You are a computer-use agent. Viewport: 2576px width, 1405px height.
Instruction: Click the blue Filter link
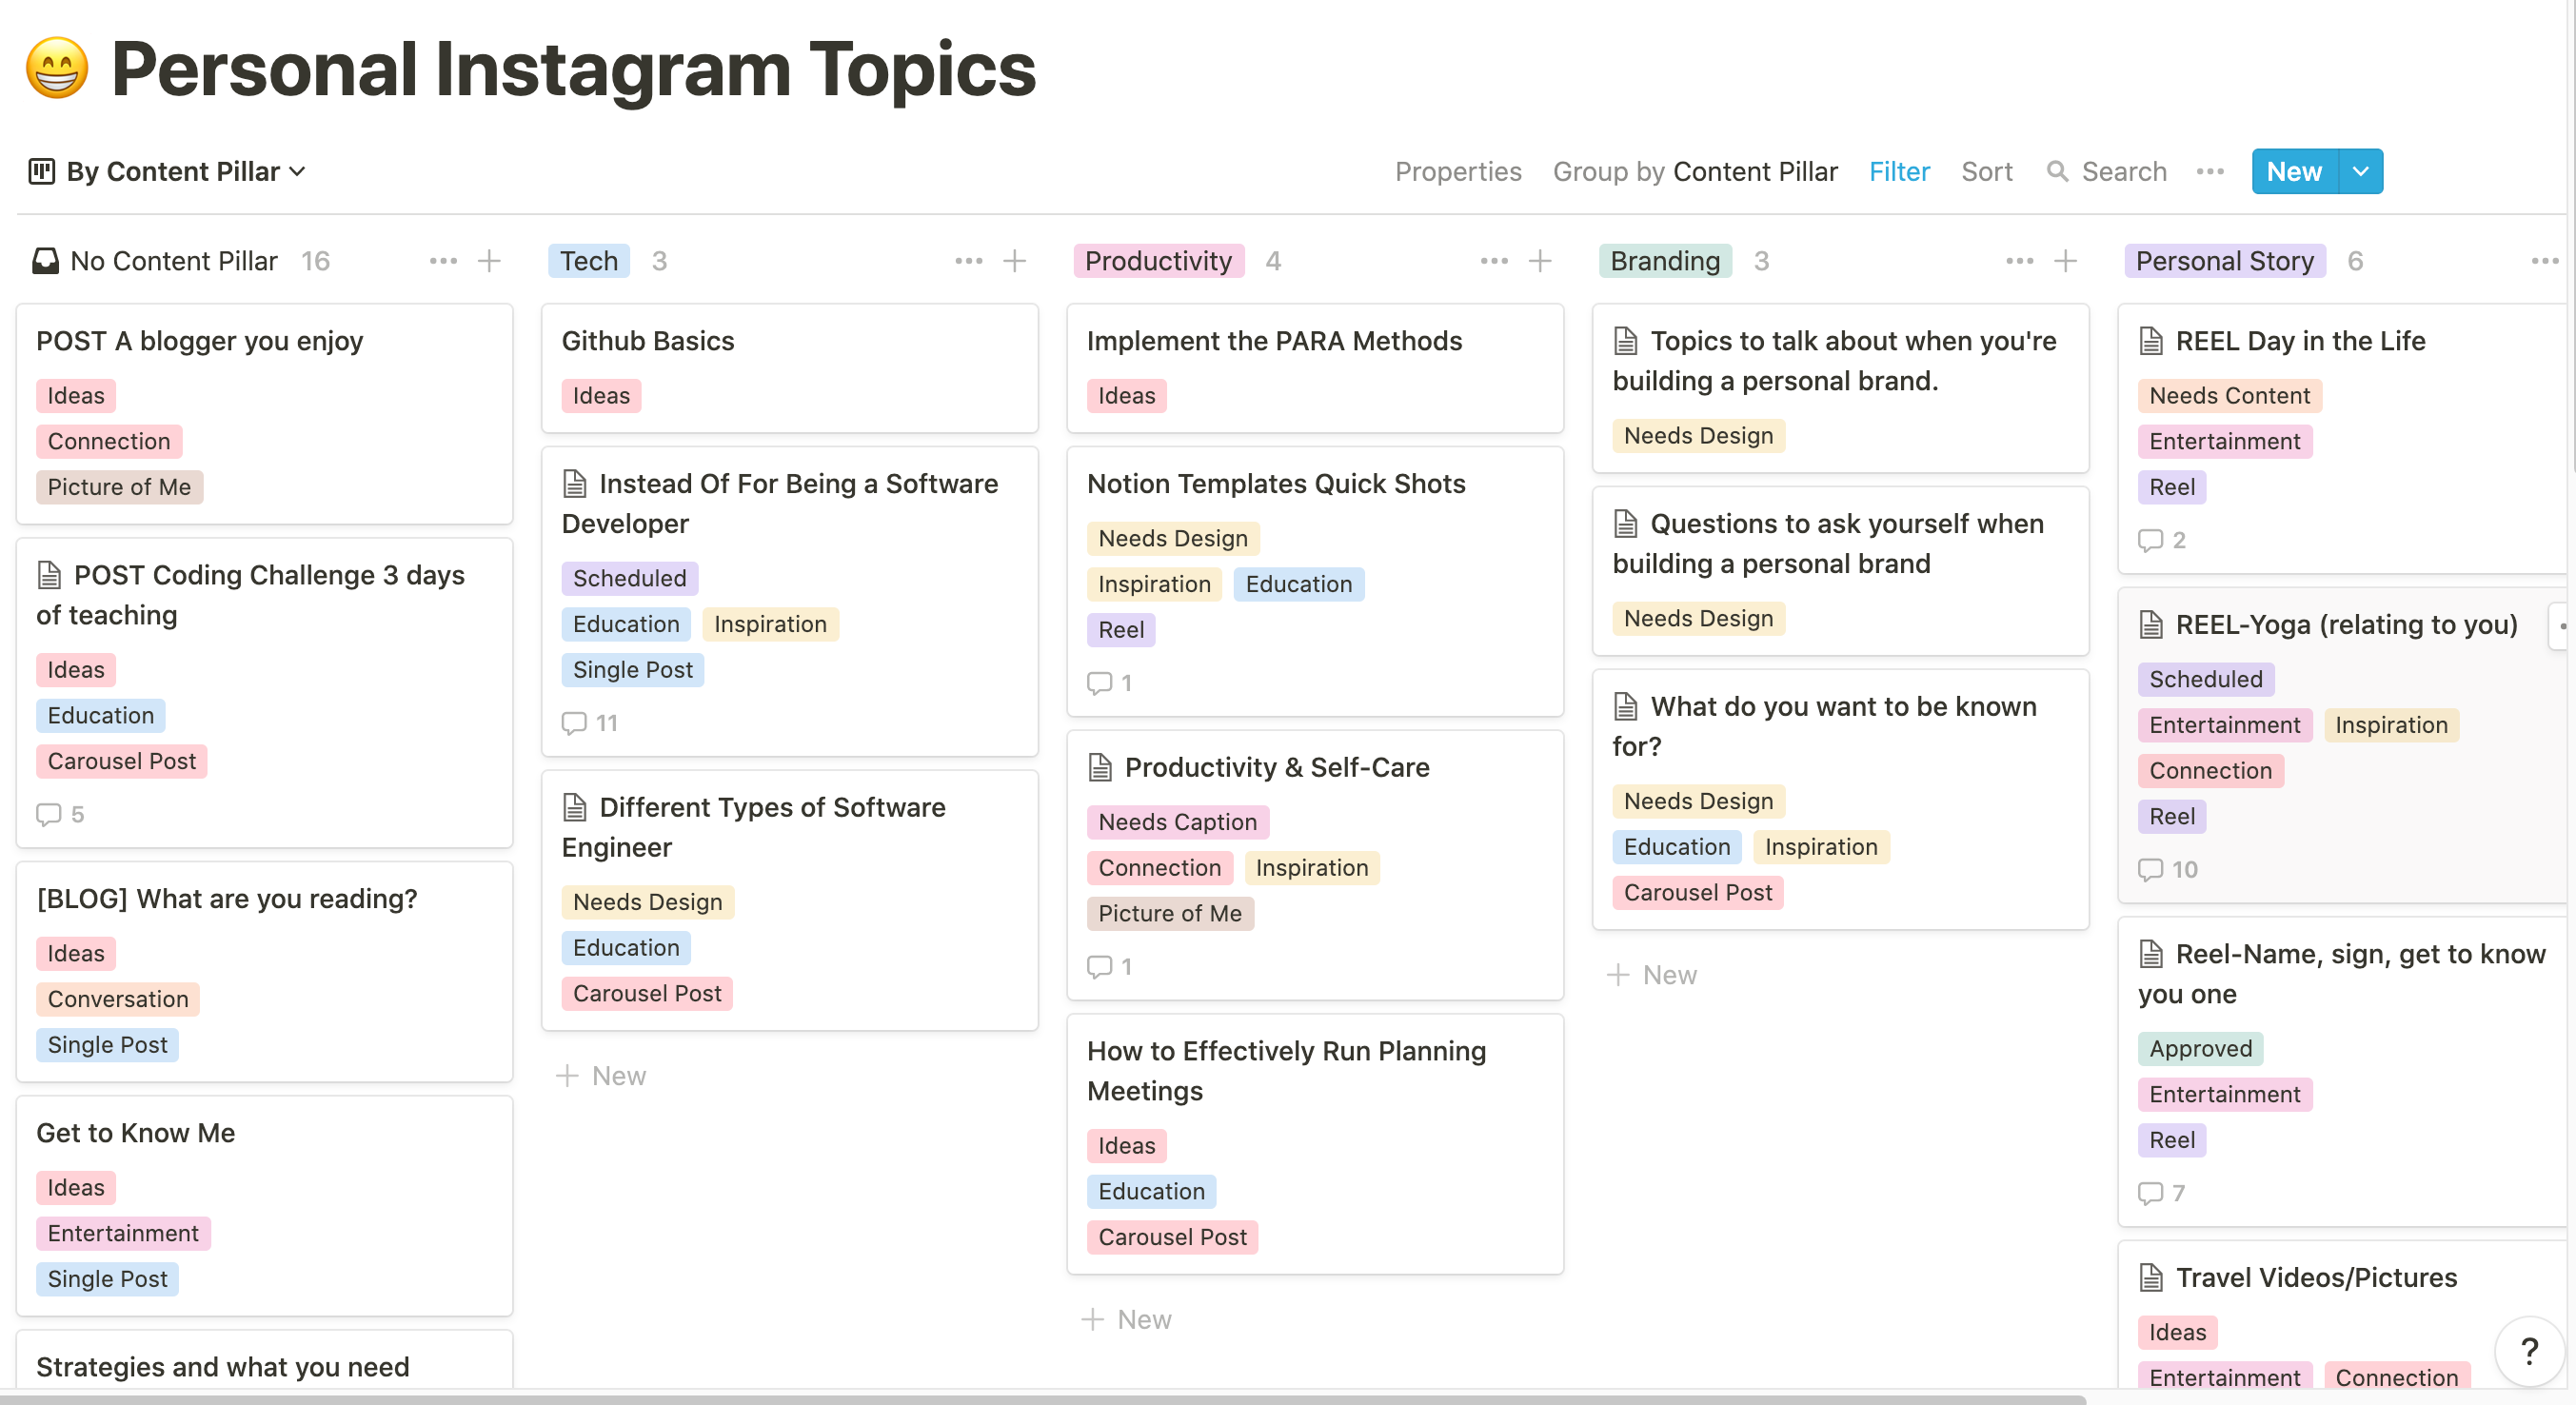pyautogui.click(x=1898, y=172)
